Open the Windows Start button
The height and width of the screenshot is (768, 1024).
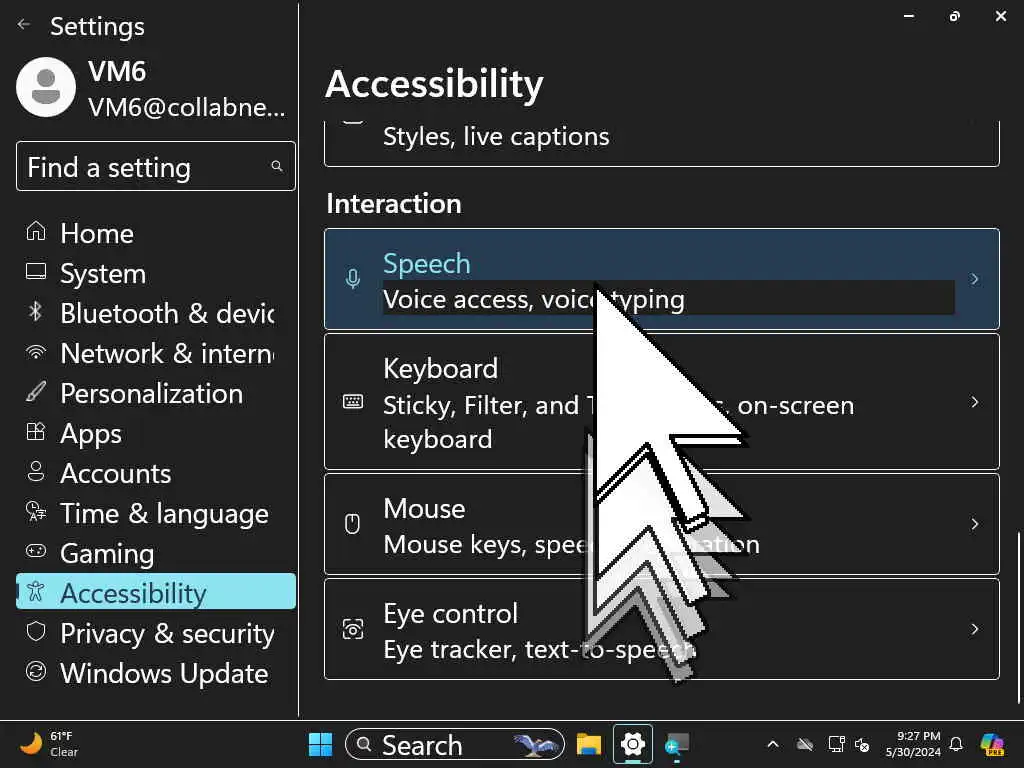(x=320, y=744)
